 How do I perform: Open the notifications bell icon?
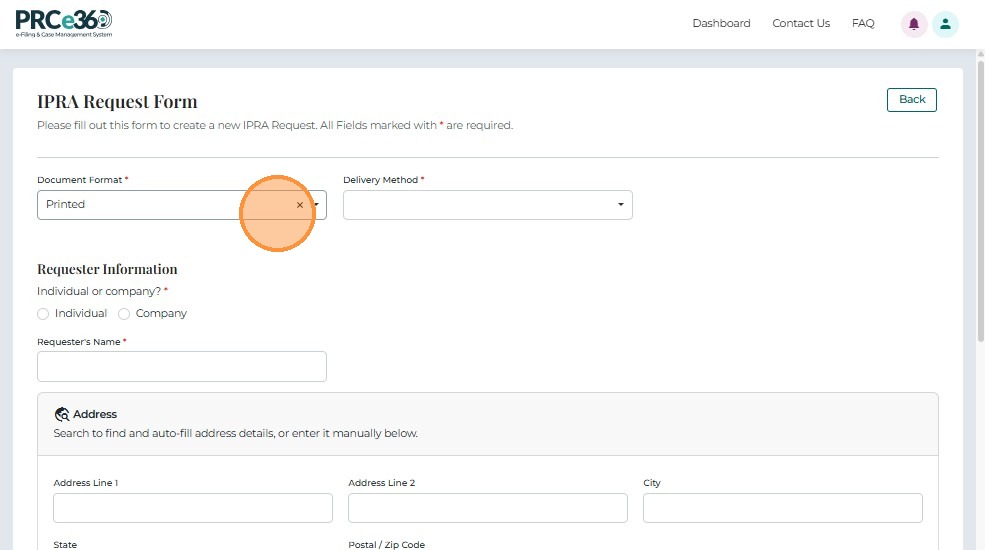click(x=913, y=24)
